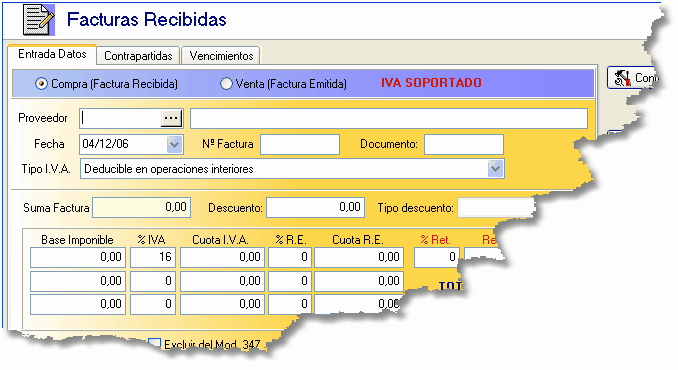
Task: Click the IVA SOPORTADO red label
Action: [431, 83]
